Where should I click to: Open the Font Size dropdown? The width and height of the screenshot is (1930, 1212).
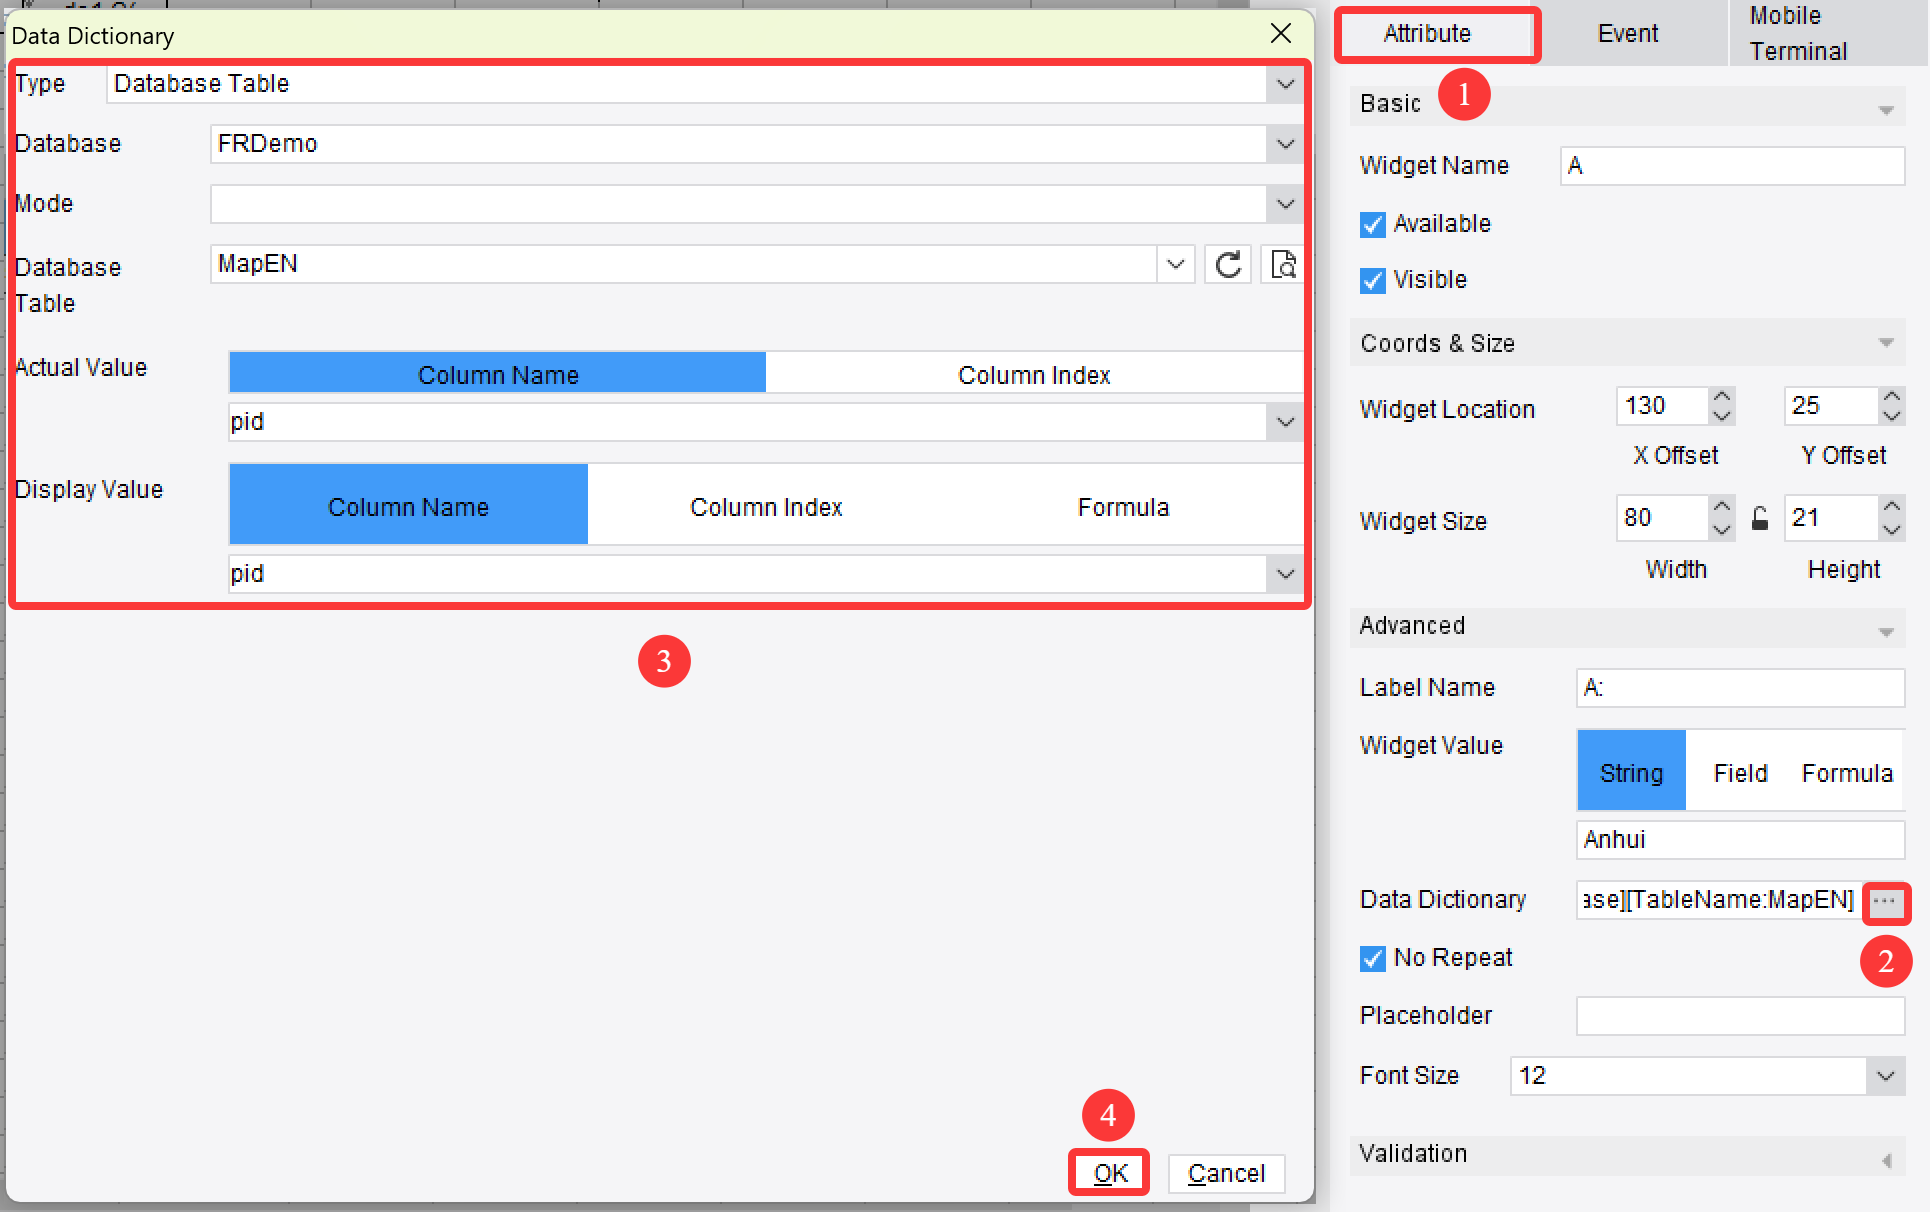[x=1886, y=1076]
